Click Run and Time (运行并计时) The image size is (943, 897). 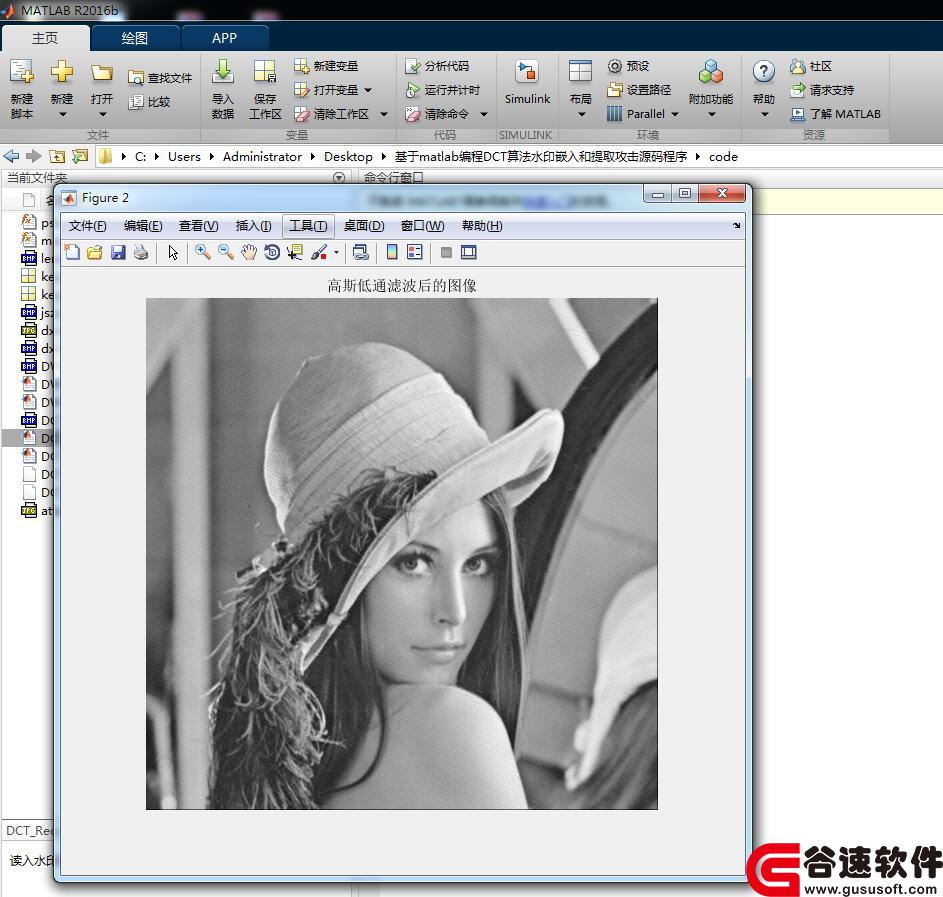pos(443,90)
